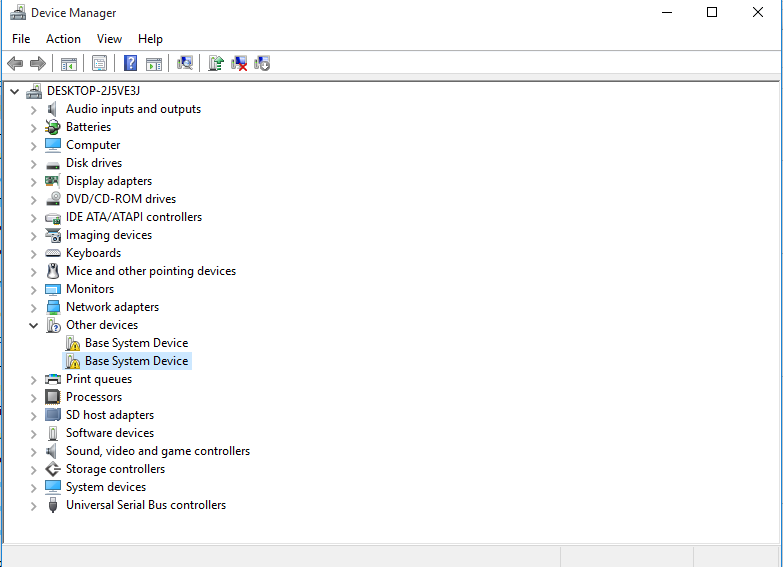
Task: Click the Mice pointing devices icon
Action: [52, 271]
